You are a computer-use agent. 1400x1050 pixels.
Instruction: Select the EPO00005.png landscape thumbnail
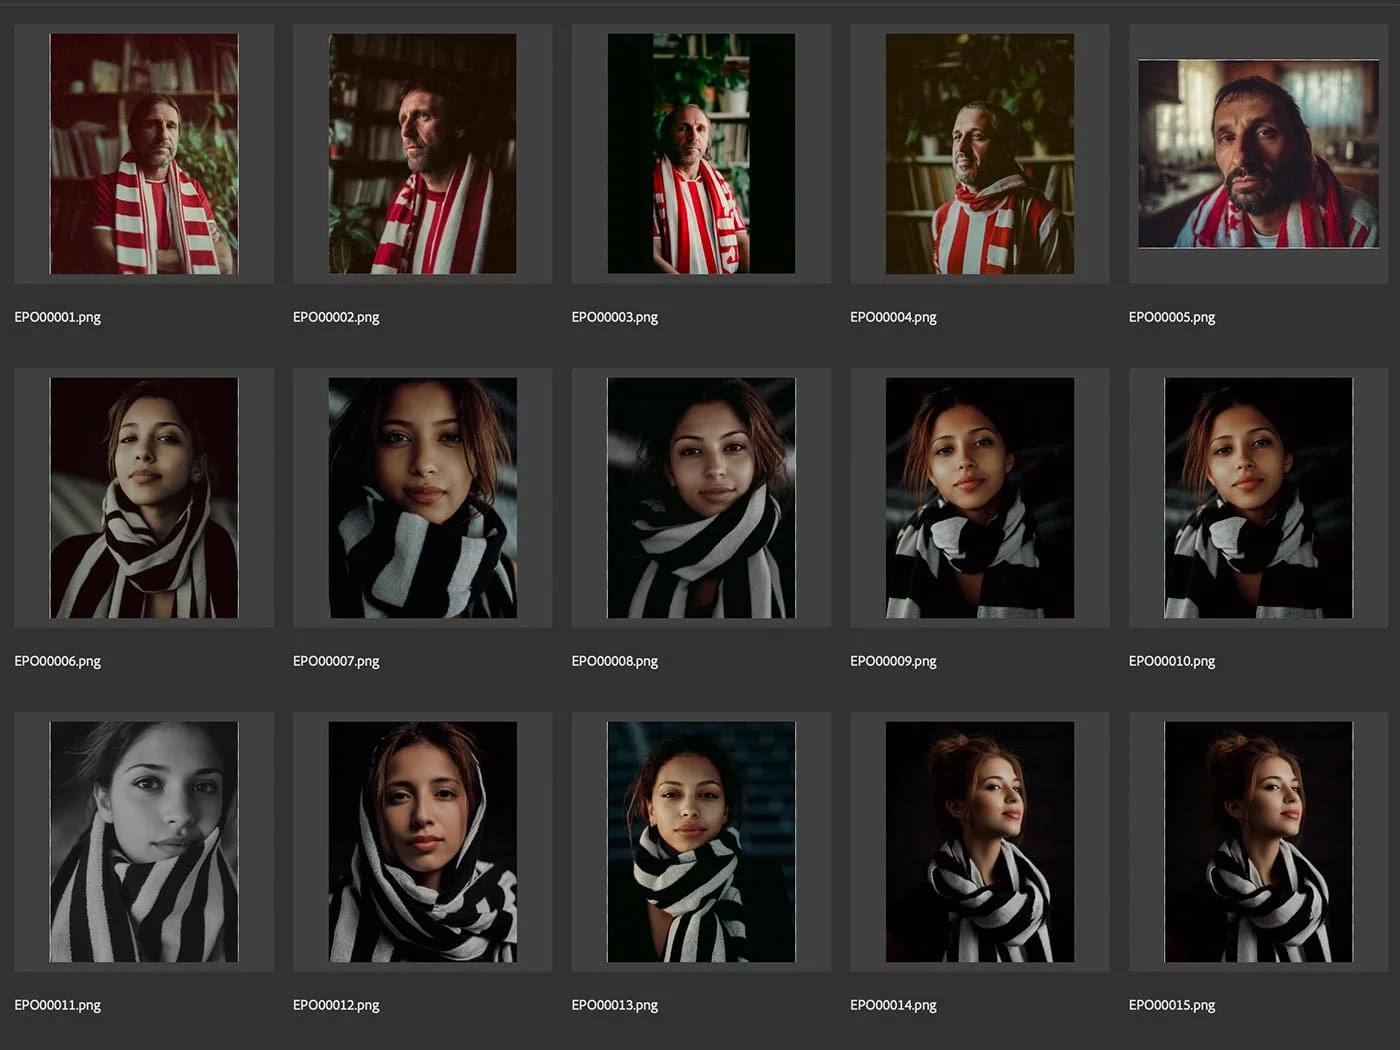[x=1258, y=154]
